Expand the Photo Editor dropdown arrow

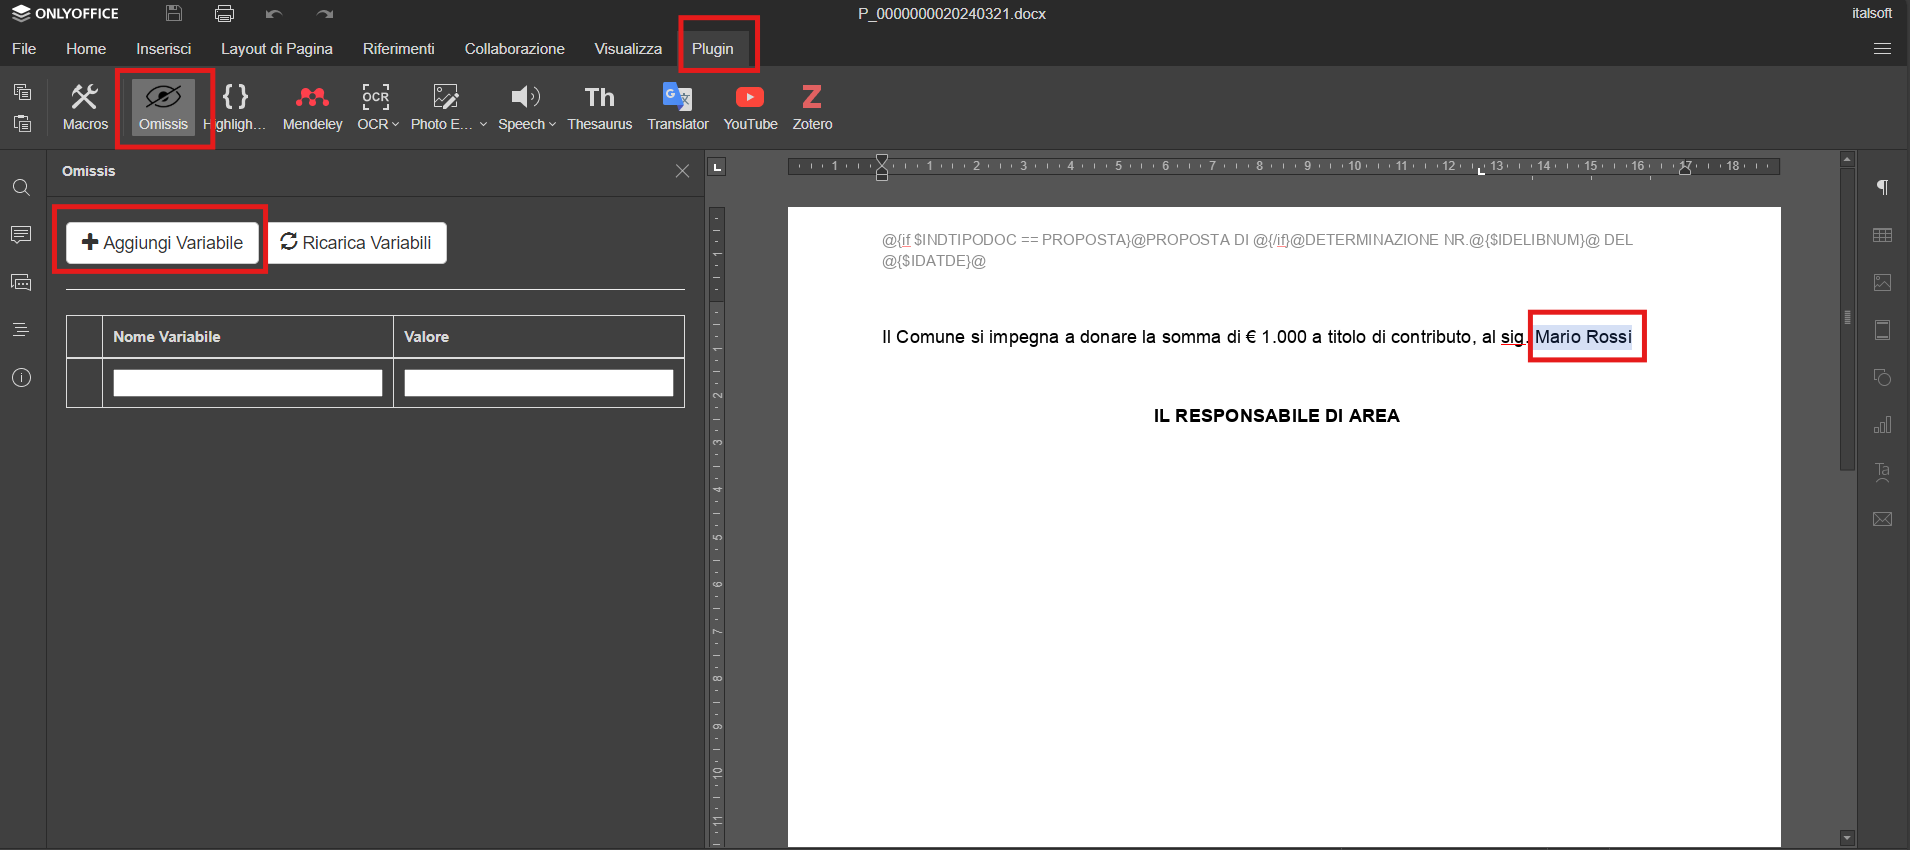[483, 124]
